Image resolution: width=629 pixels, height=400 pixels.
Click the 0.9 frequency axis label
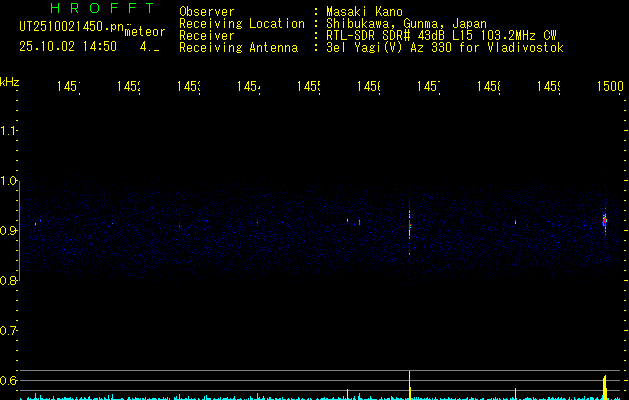pos(8,230)
